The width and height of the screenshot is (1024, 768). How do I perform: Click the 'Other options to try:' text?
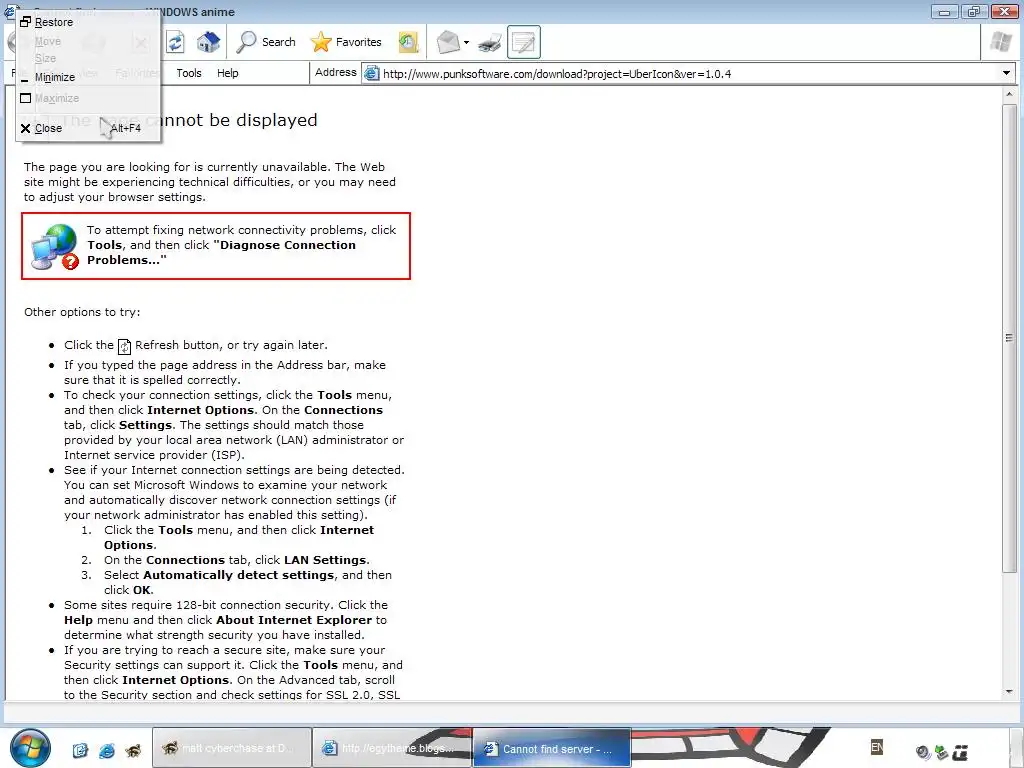(82, 312)
